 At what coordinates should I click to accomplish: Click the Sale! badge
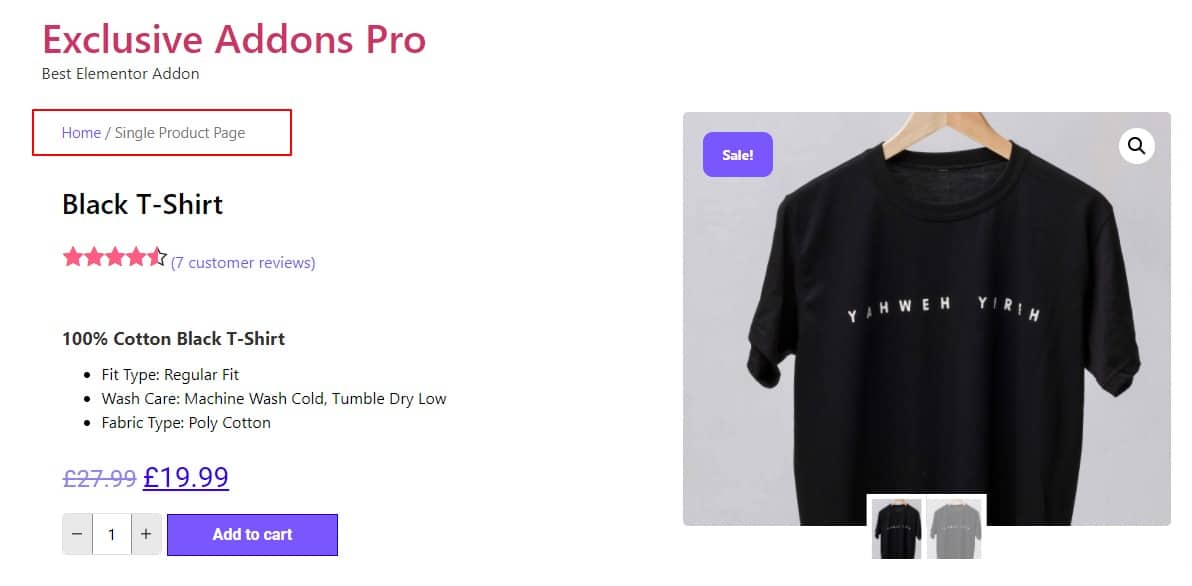[x=737, y=154]
